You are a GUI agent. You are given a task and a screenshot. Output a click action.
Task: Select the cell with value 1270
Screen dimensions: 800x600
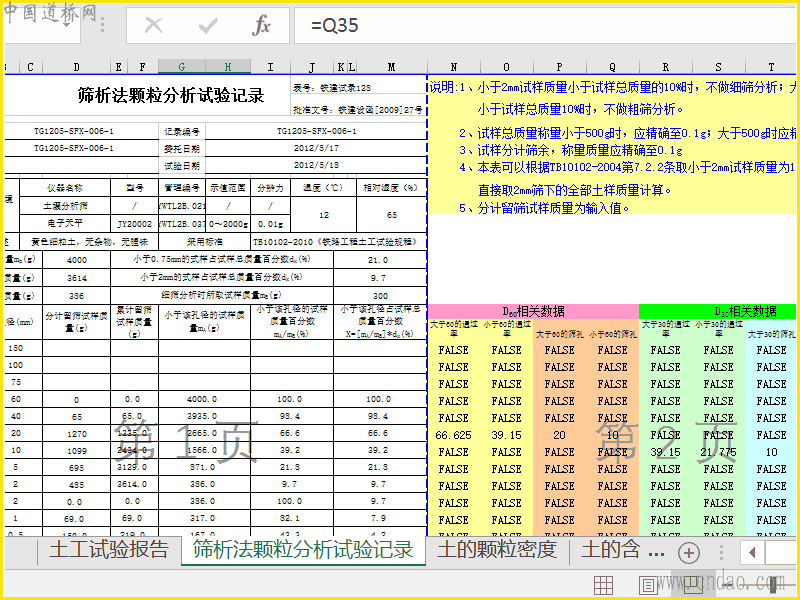point(77,434)
